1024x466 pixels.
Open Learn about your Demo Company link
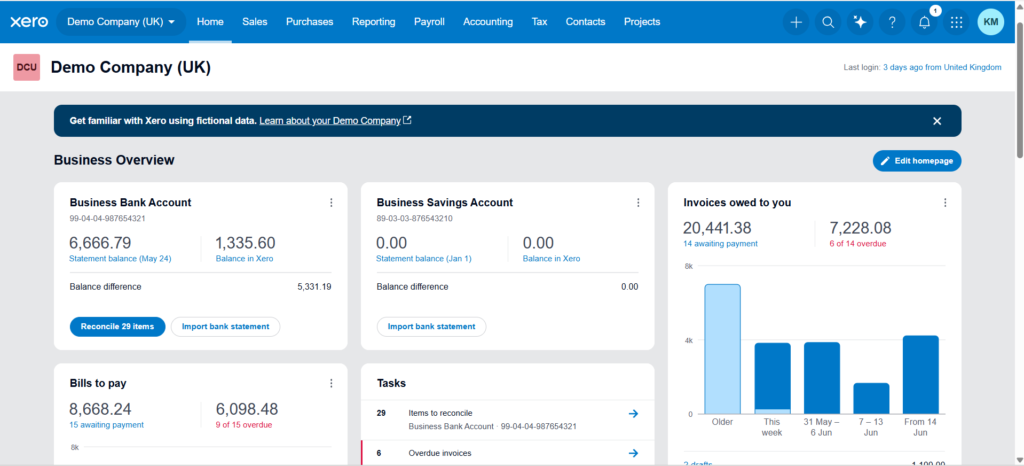pyautogui.click(x=335, y=121)
